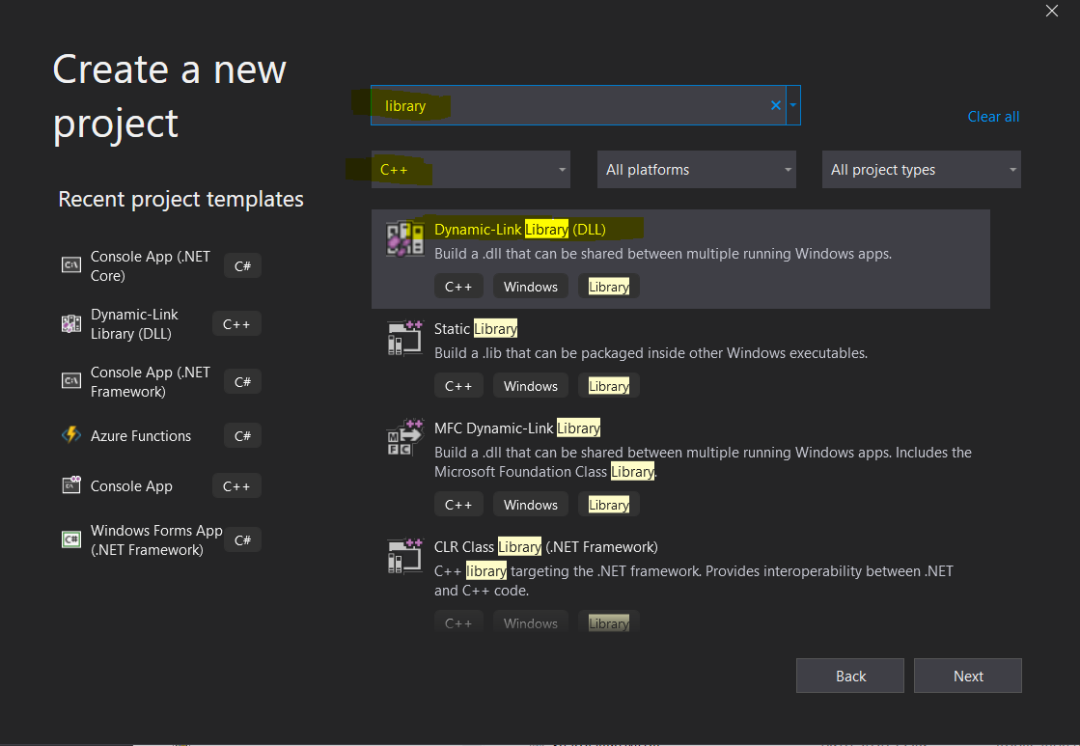
Task: Click the Static Library template icon
Action: pos(404,338)
